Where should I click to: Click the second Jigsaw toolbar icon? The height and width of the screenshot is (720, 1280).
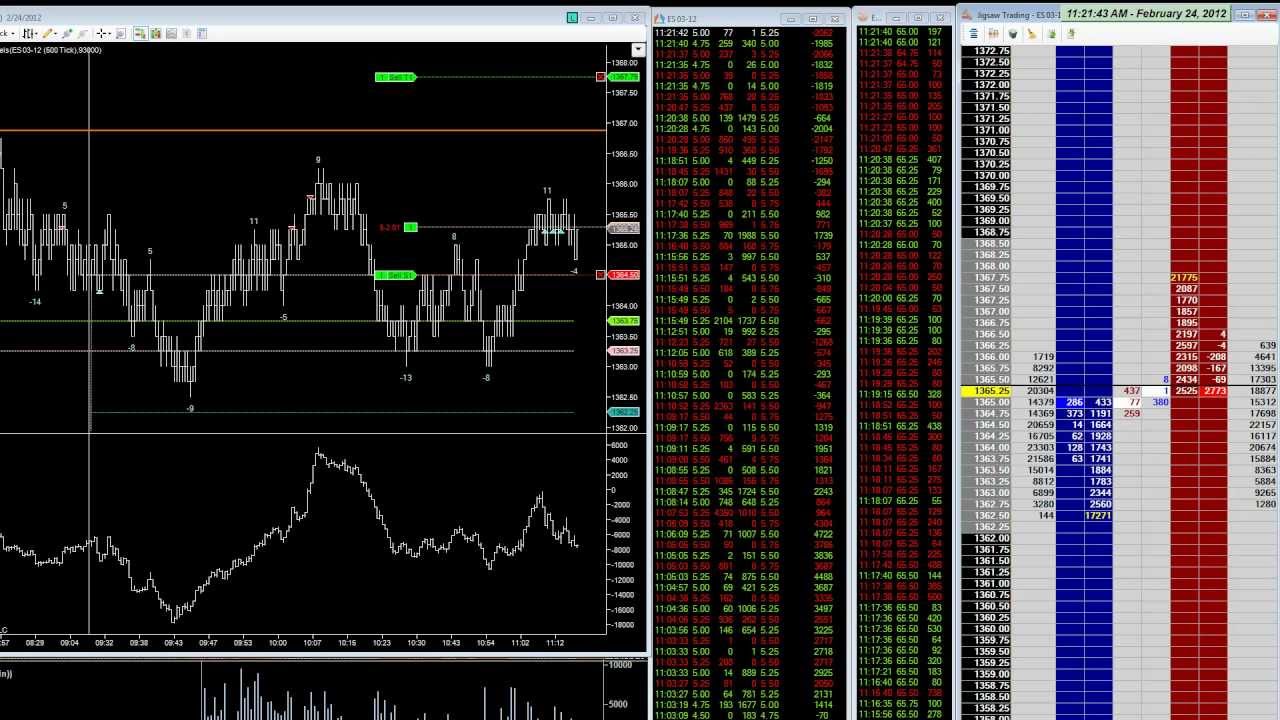(x=993, y=34)
